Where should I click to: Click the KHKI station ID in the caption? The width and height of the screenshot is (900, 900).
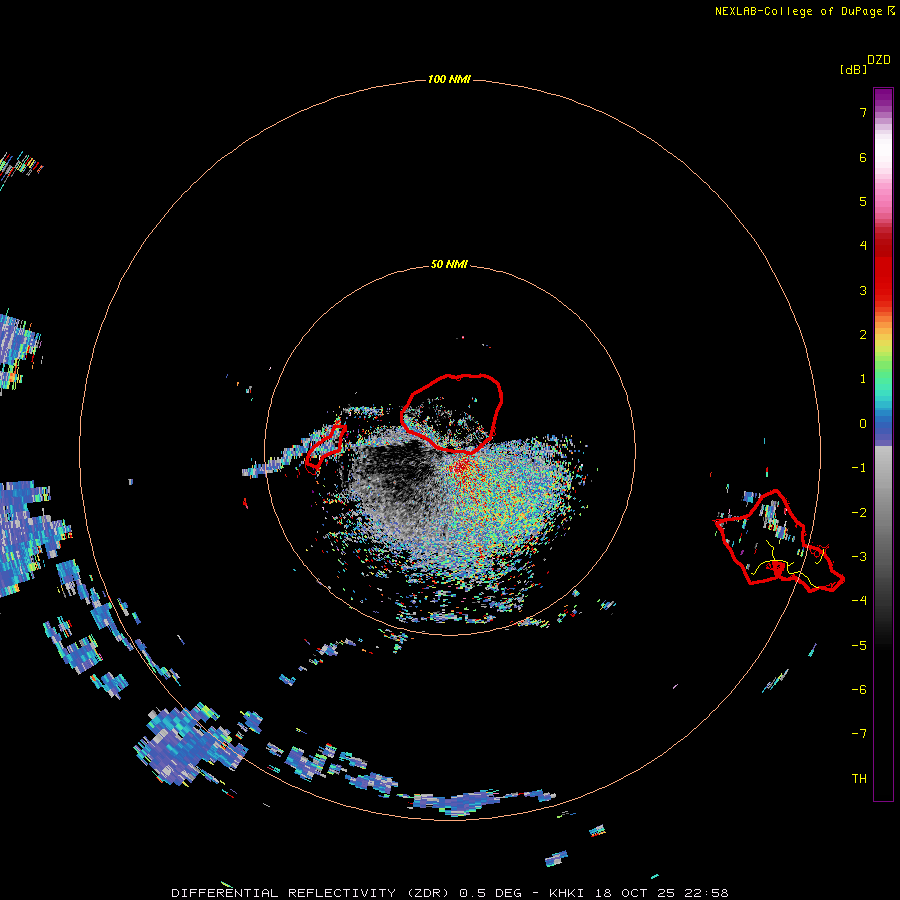tap(566, 893)
